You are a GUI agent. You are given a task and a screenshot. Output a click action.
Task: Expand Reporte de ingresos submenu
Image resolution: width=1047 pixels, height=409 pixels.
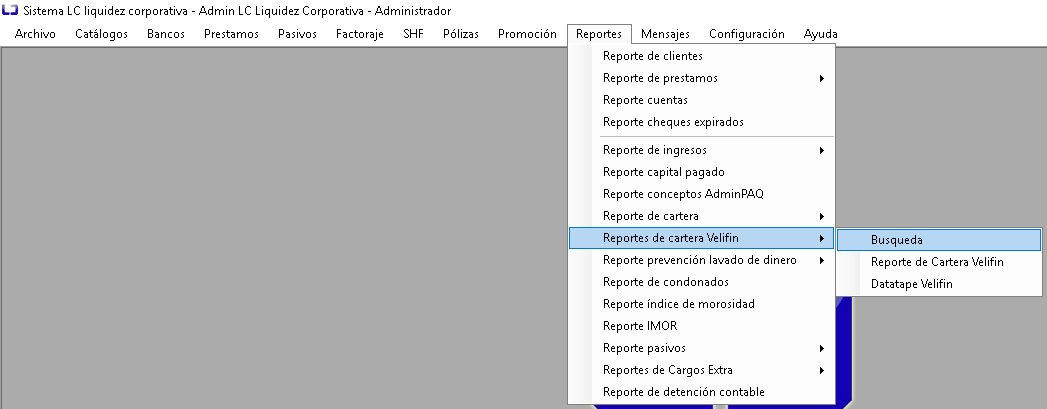click(x=701, y=150)
